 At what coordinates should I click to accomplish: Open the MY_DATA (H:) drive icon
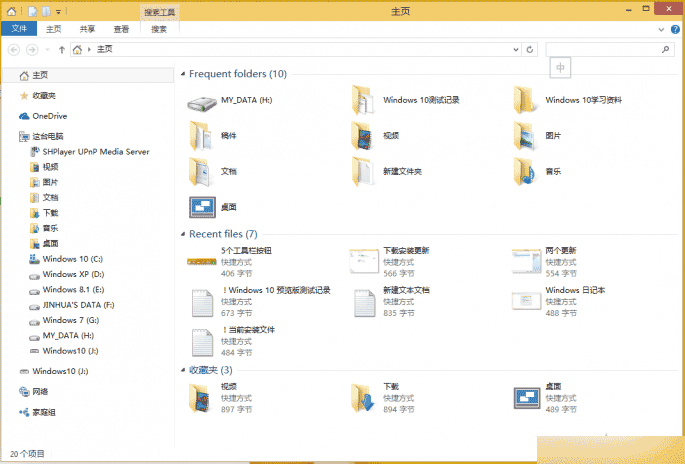tap(201, 100)
